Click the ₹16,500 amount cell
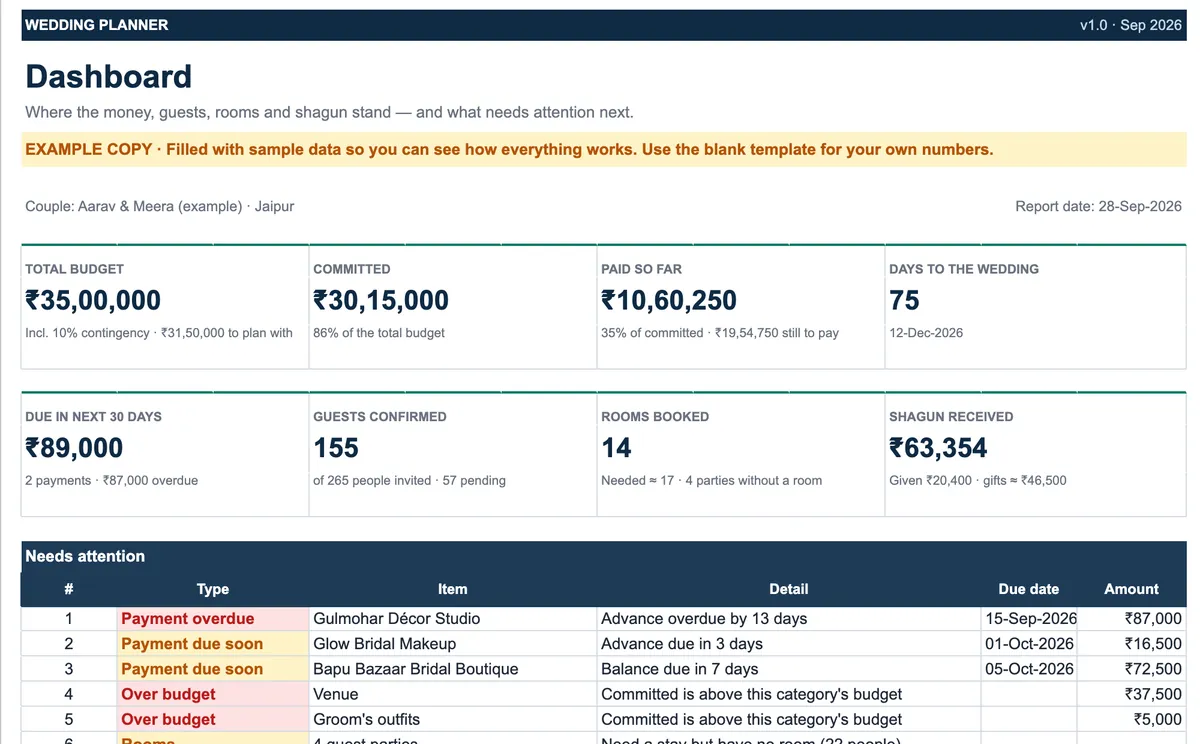1200x744 pixels. pos(1132,644)
